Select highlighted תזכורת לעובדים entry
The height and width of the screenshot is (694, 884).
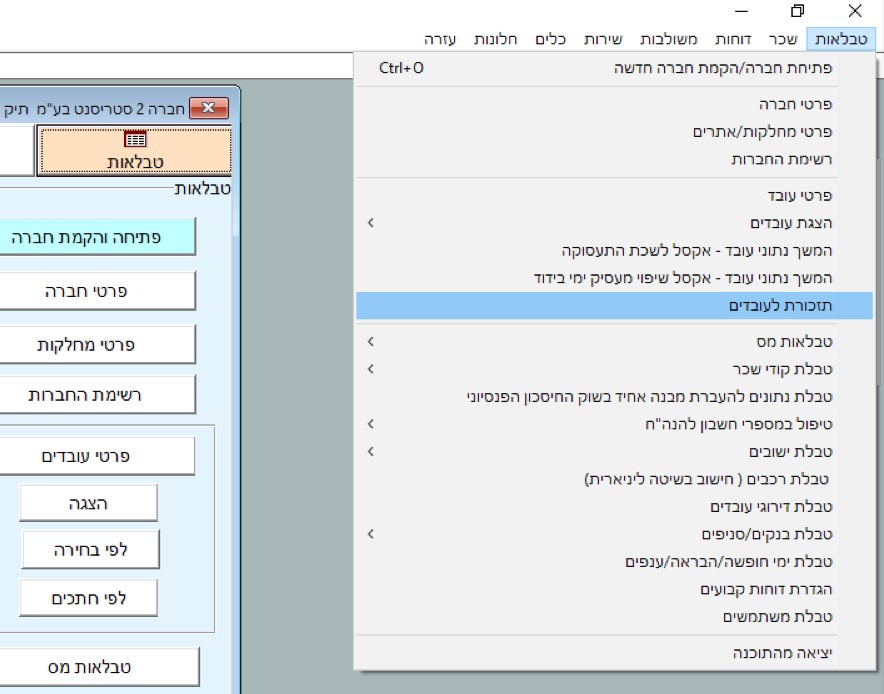tap(615, 306)
